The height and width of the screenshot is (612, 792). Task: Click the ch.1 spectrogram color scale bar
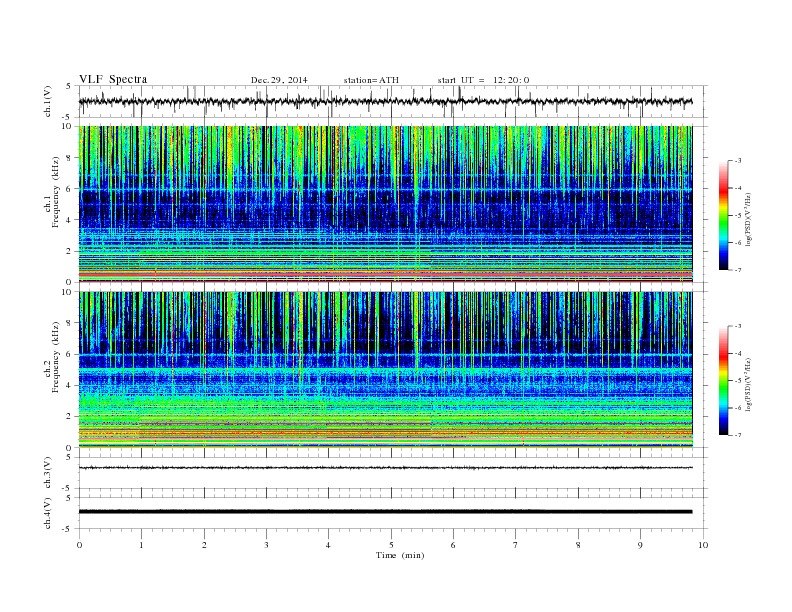coord(723,215)
